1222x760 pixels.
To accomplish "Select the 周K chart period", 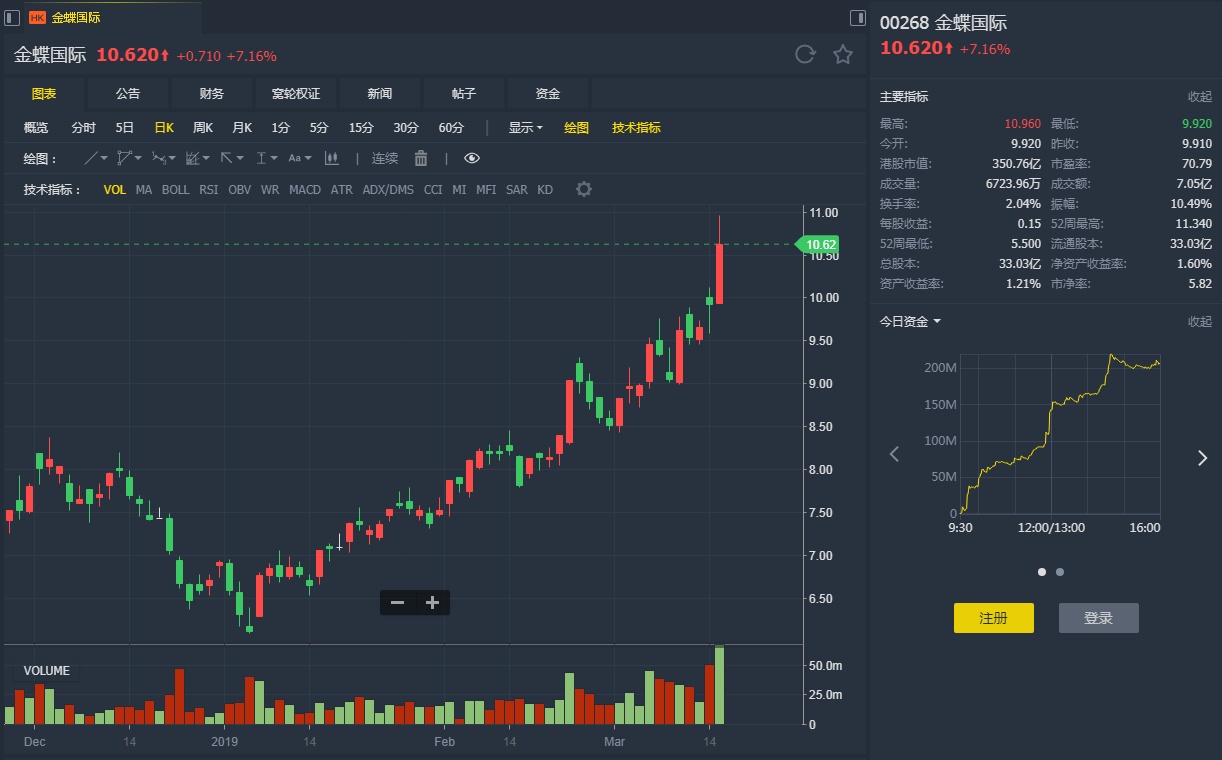I will [203, 128].
